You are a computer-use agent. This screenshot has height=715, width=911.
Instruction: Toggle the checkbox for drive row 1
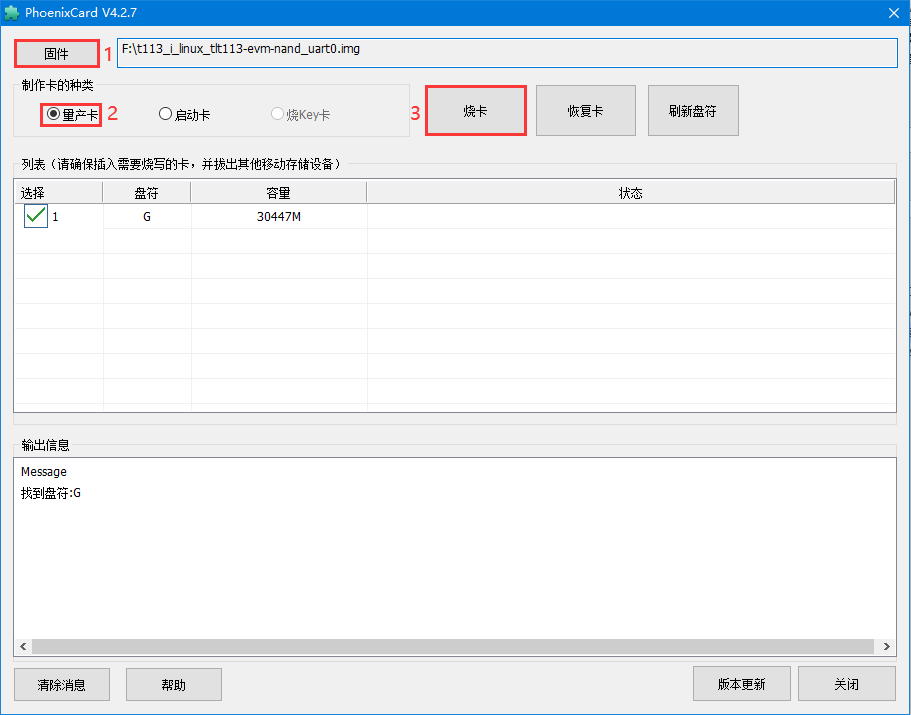click(x=35, y=216)
